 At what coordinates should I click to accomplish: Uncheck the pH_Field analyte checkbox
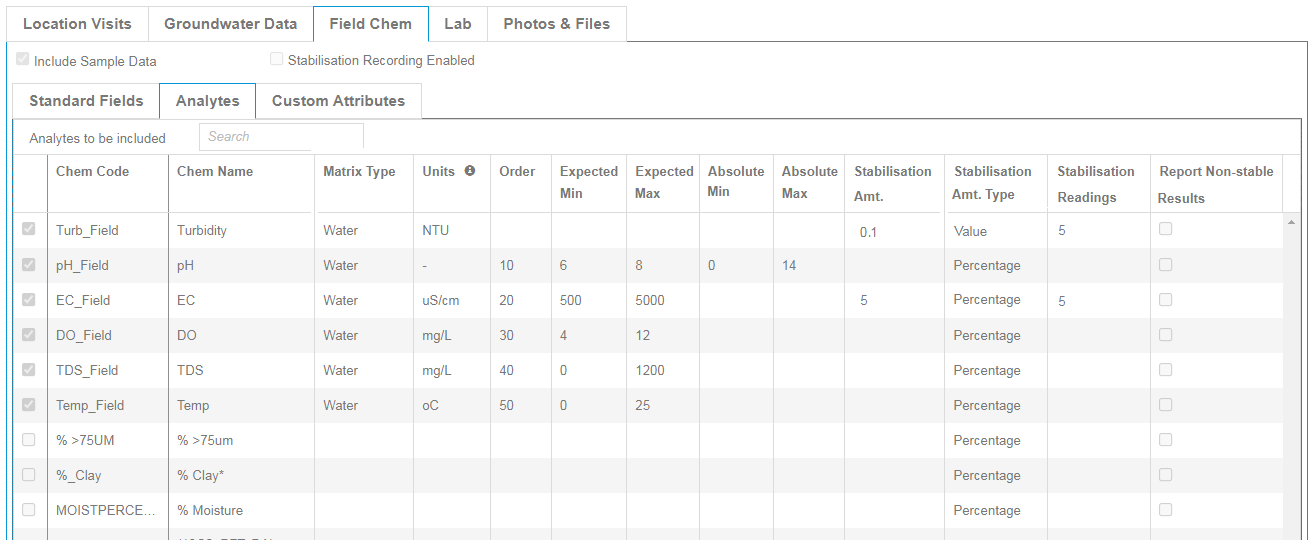pos(29,265)
